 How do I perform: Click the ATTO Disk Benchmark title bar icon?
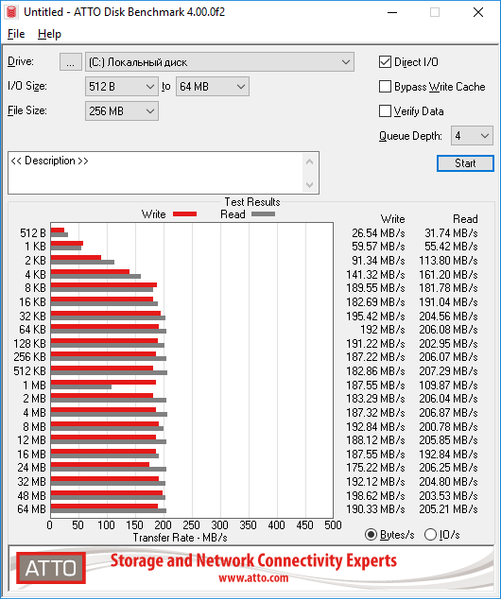pyautogui.click(x=11, y=12)
